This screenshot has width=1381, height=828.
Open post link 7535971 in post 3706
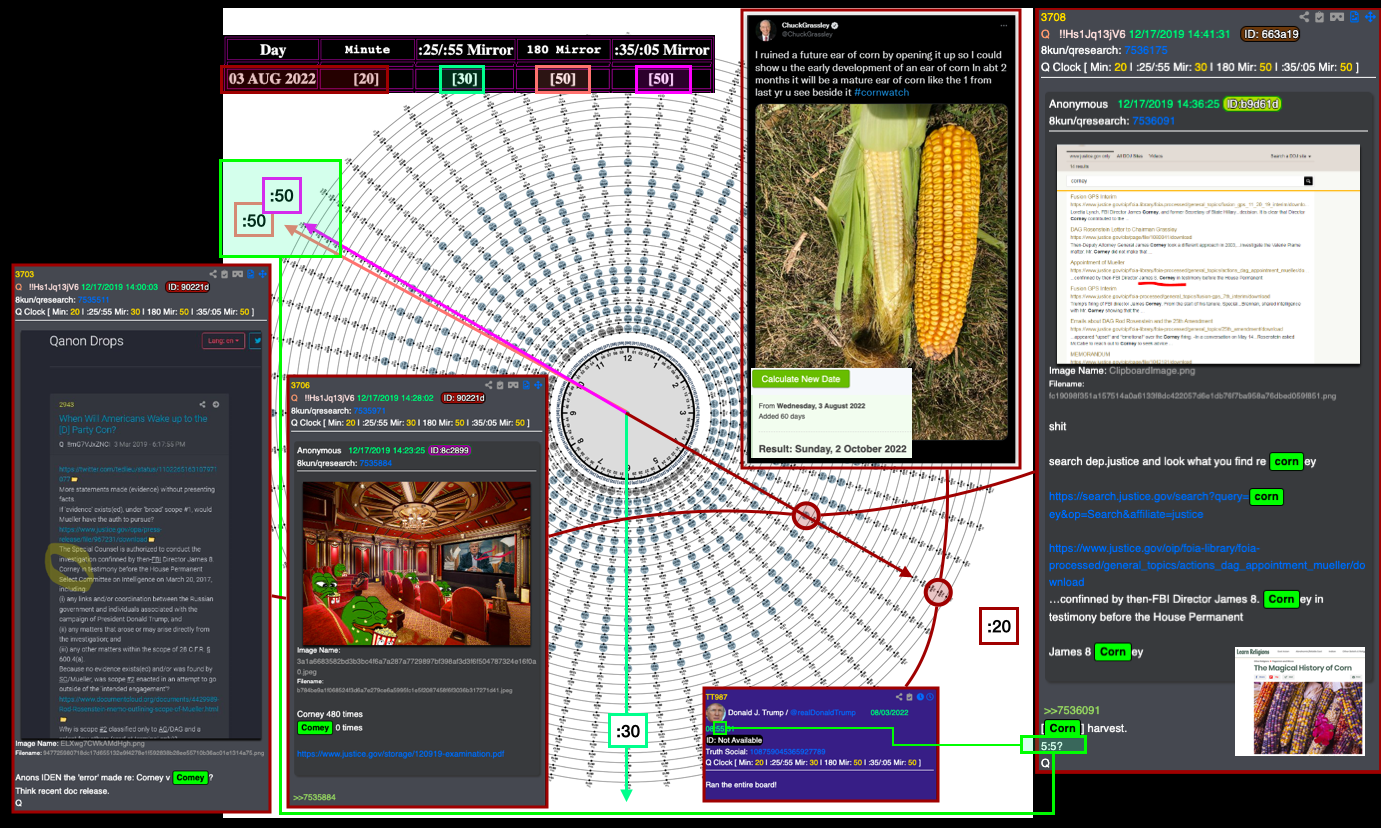click(369, 411)
